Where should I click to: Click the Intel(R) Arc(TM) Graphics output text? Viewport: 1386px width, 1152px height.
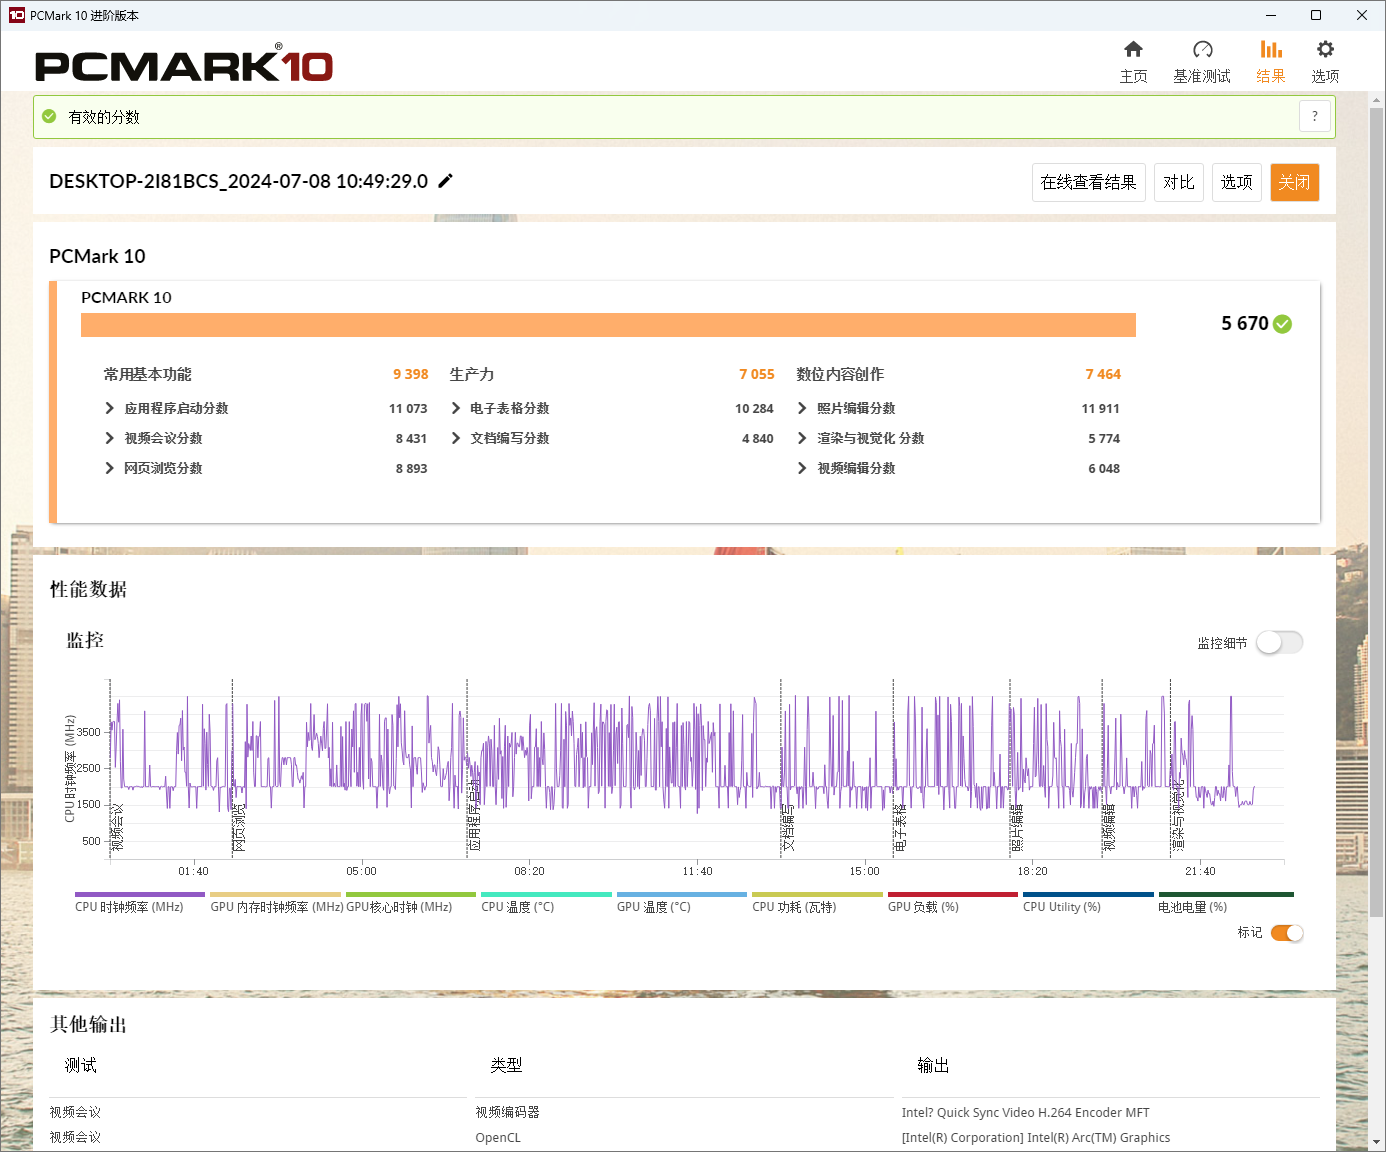pyautogui.click(x=1035, y=1137)
